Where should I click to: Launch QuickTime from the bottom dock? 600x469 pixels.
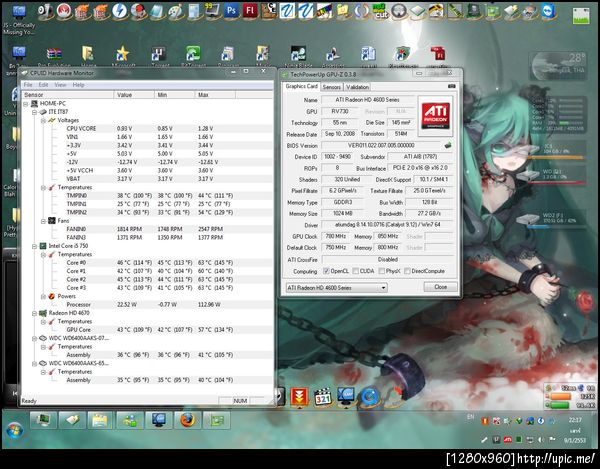point(369,397)
